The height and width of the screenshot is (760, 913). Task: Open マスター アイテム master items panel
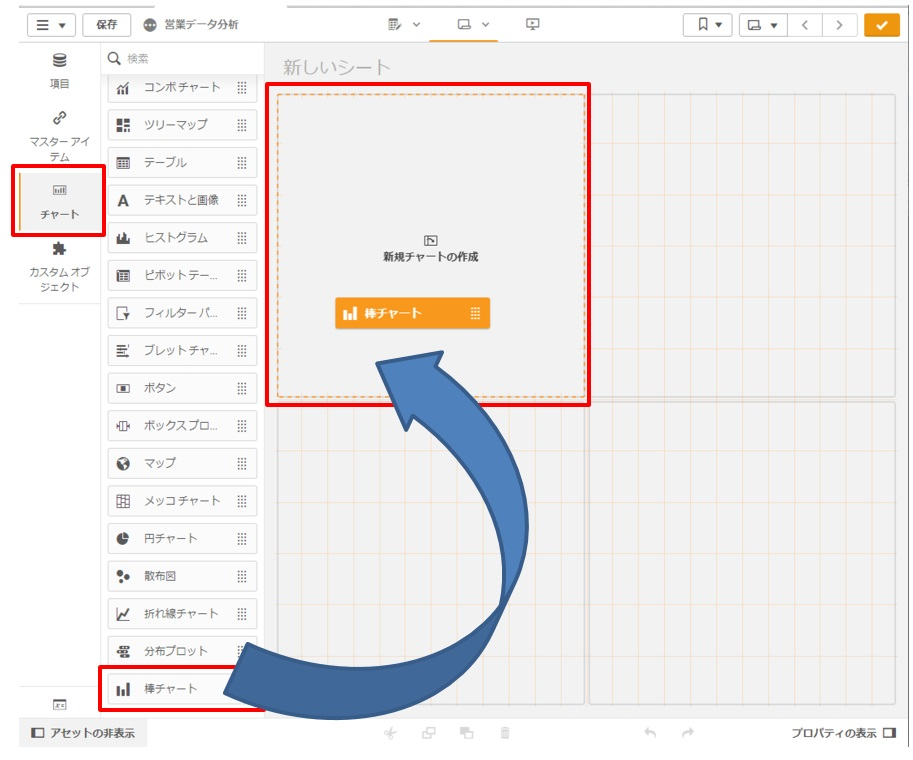coord(59,135)
